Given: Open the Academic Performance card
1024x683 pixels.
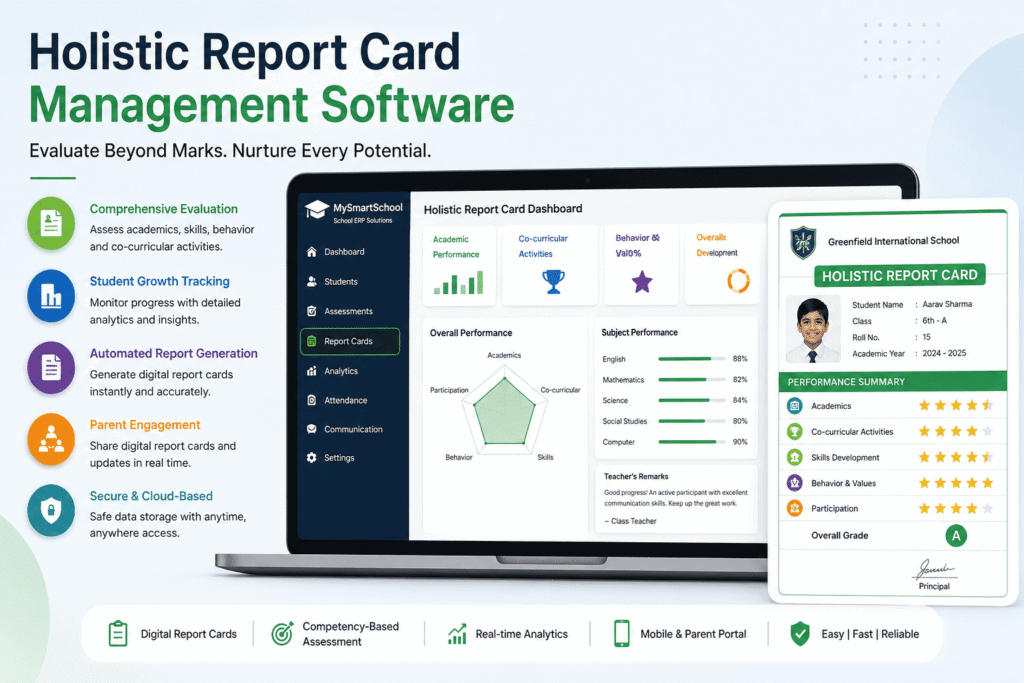Looking at the screenshot, I should point(459,265).
